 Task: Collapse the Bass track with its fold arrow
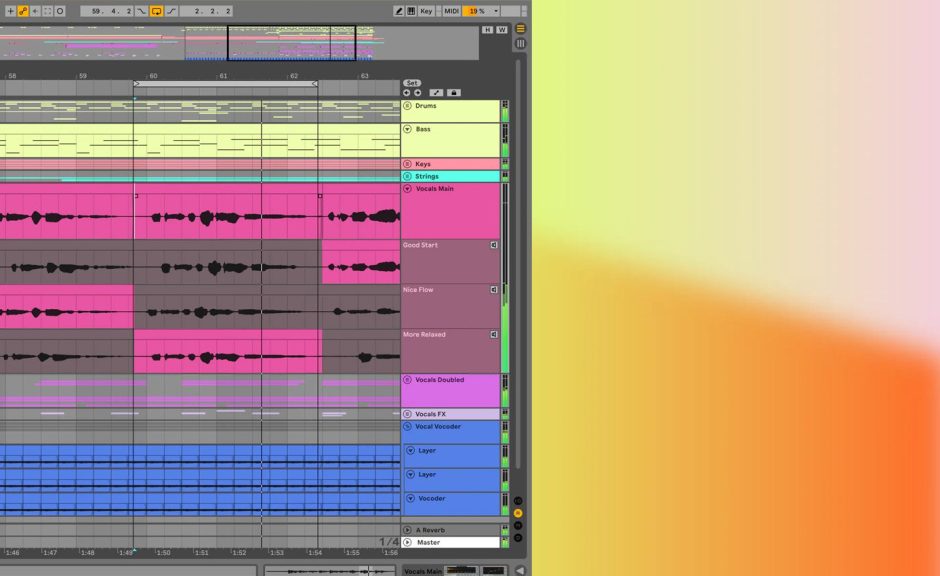407,129
